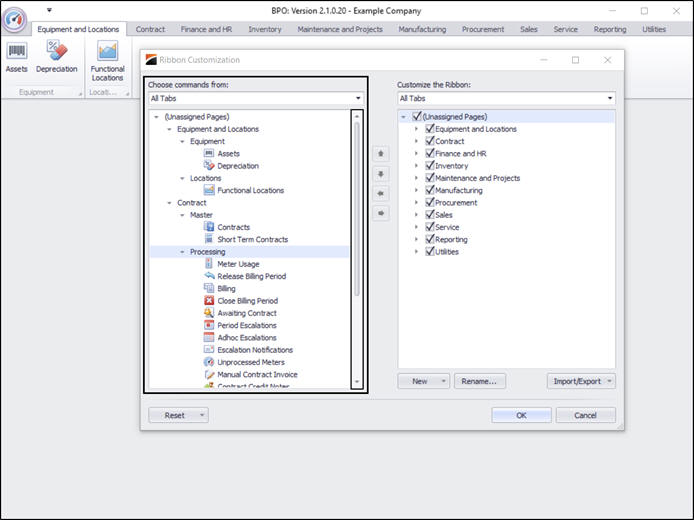
Task: Open the Maintenance and Projects tab
Action: (340, 29)
